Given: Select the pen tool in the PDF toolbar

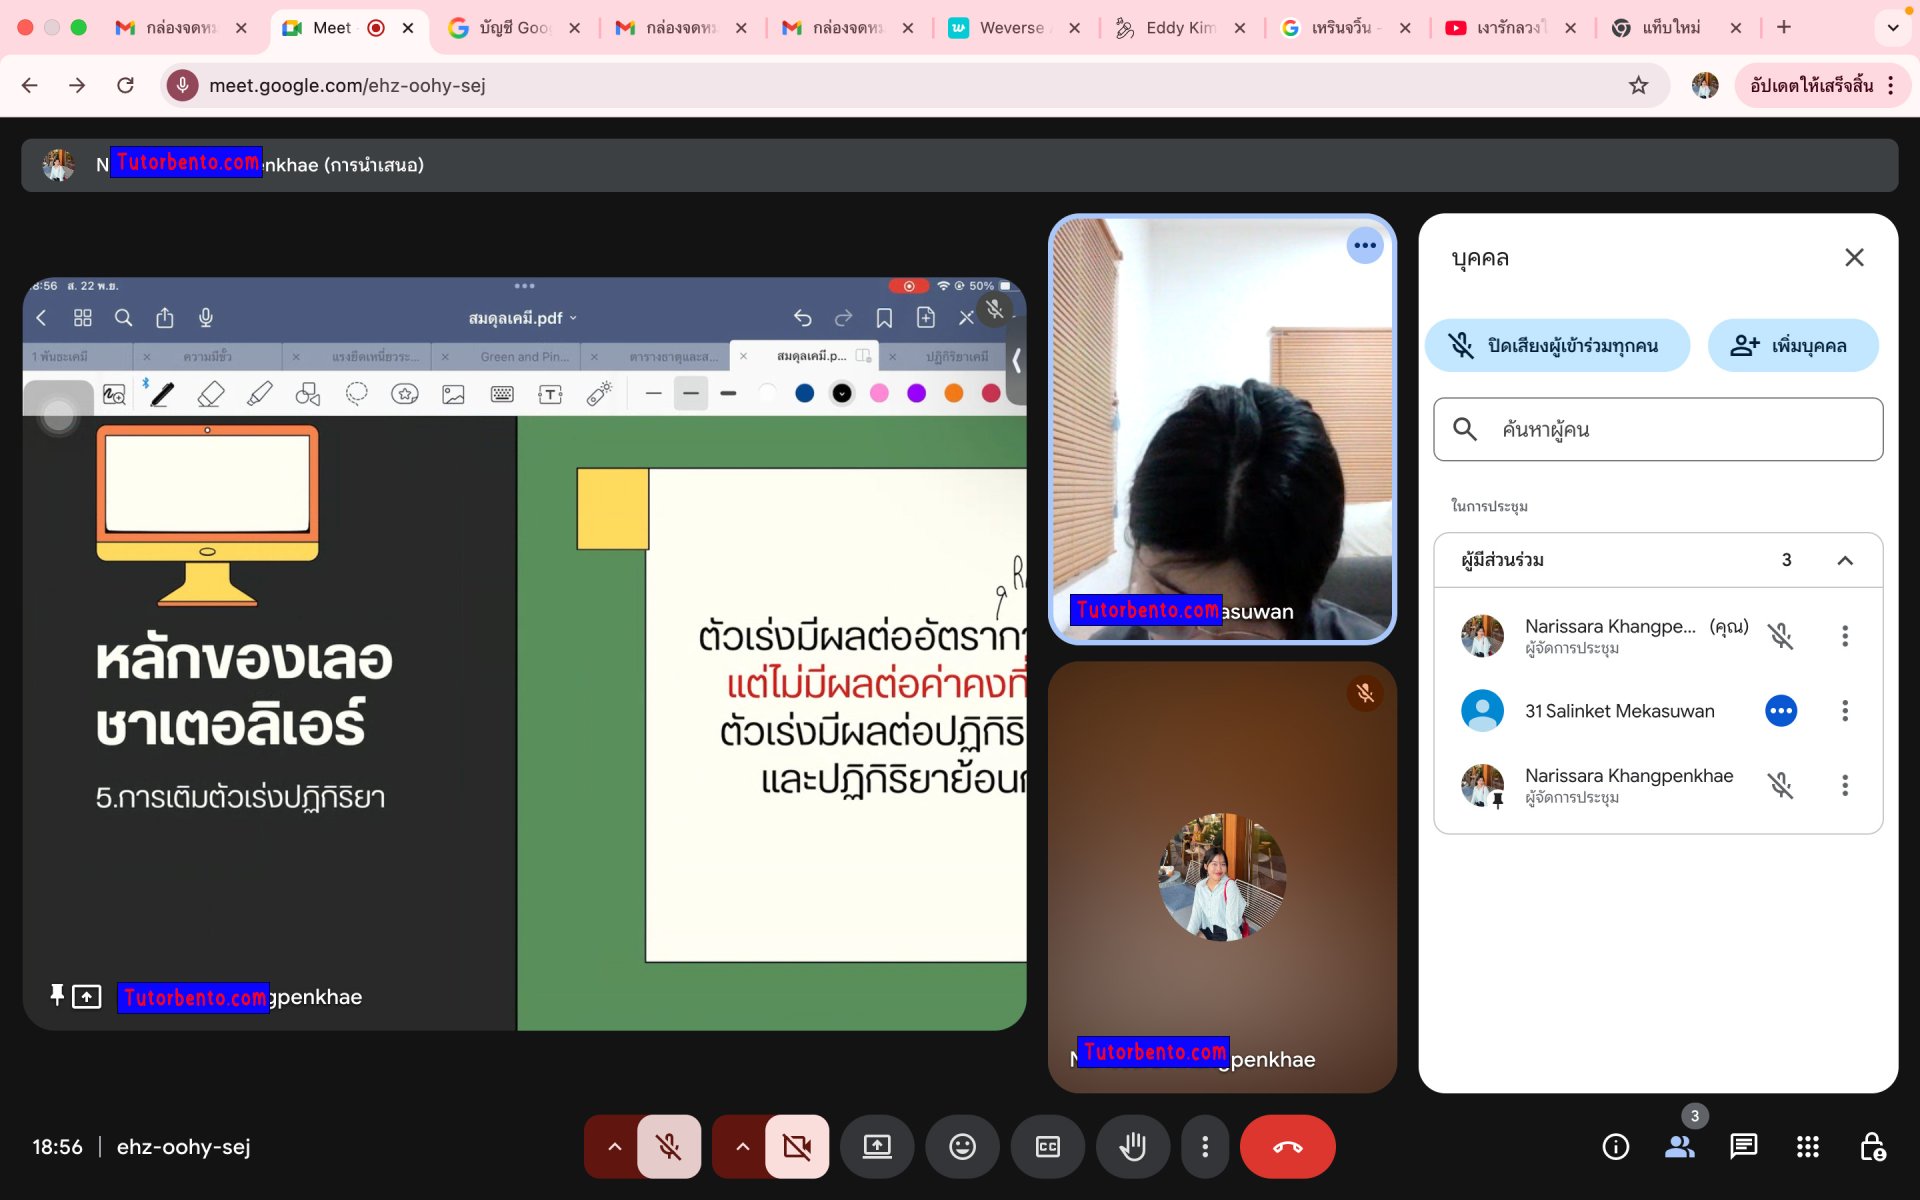Looking at the screenshot, I should pyautogui.click(x=161, y=394).
